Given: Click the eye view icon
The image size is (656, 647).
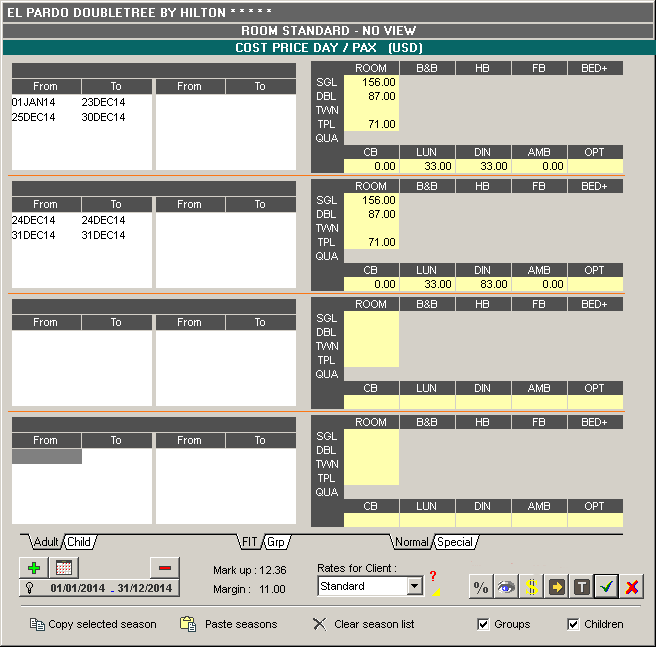Looking at the screenshot, I should tap(506, 587).
